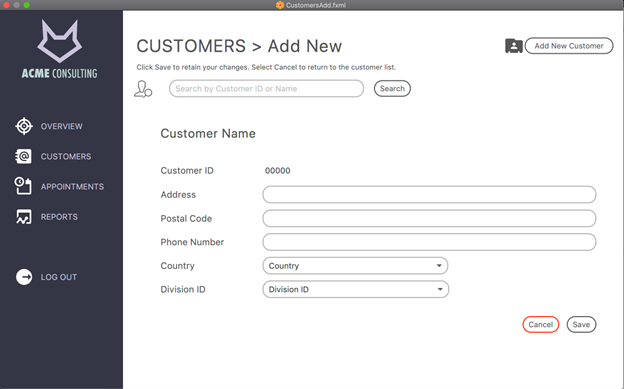
Task: Open APPOINTMENTS from the sidebar menu
Action: coord(72,187)
